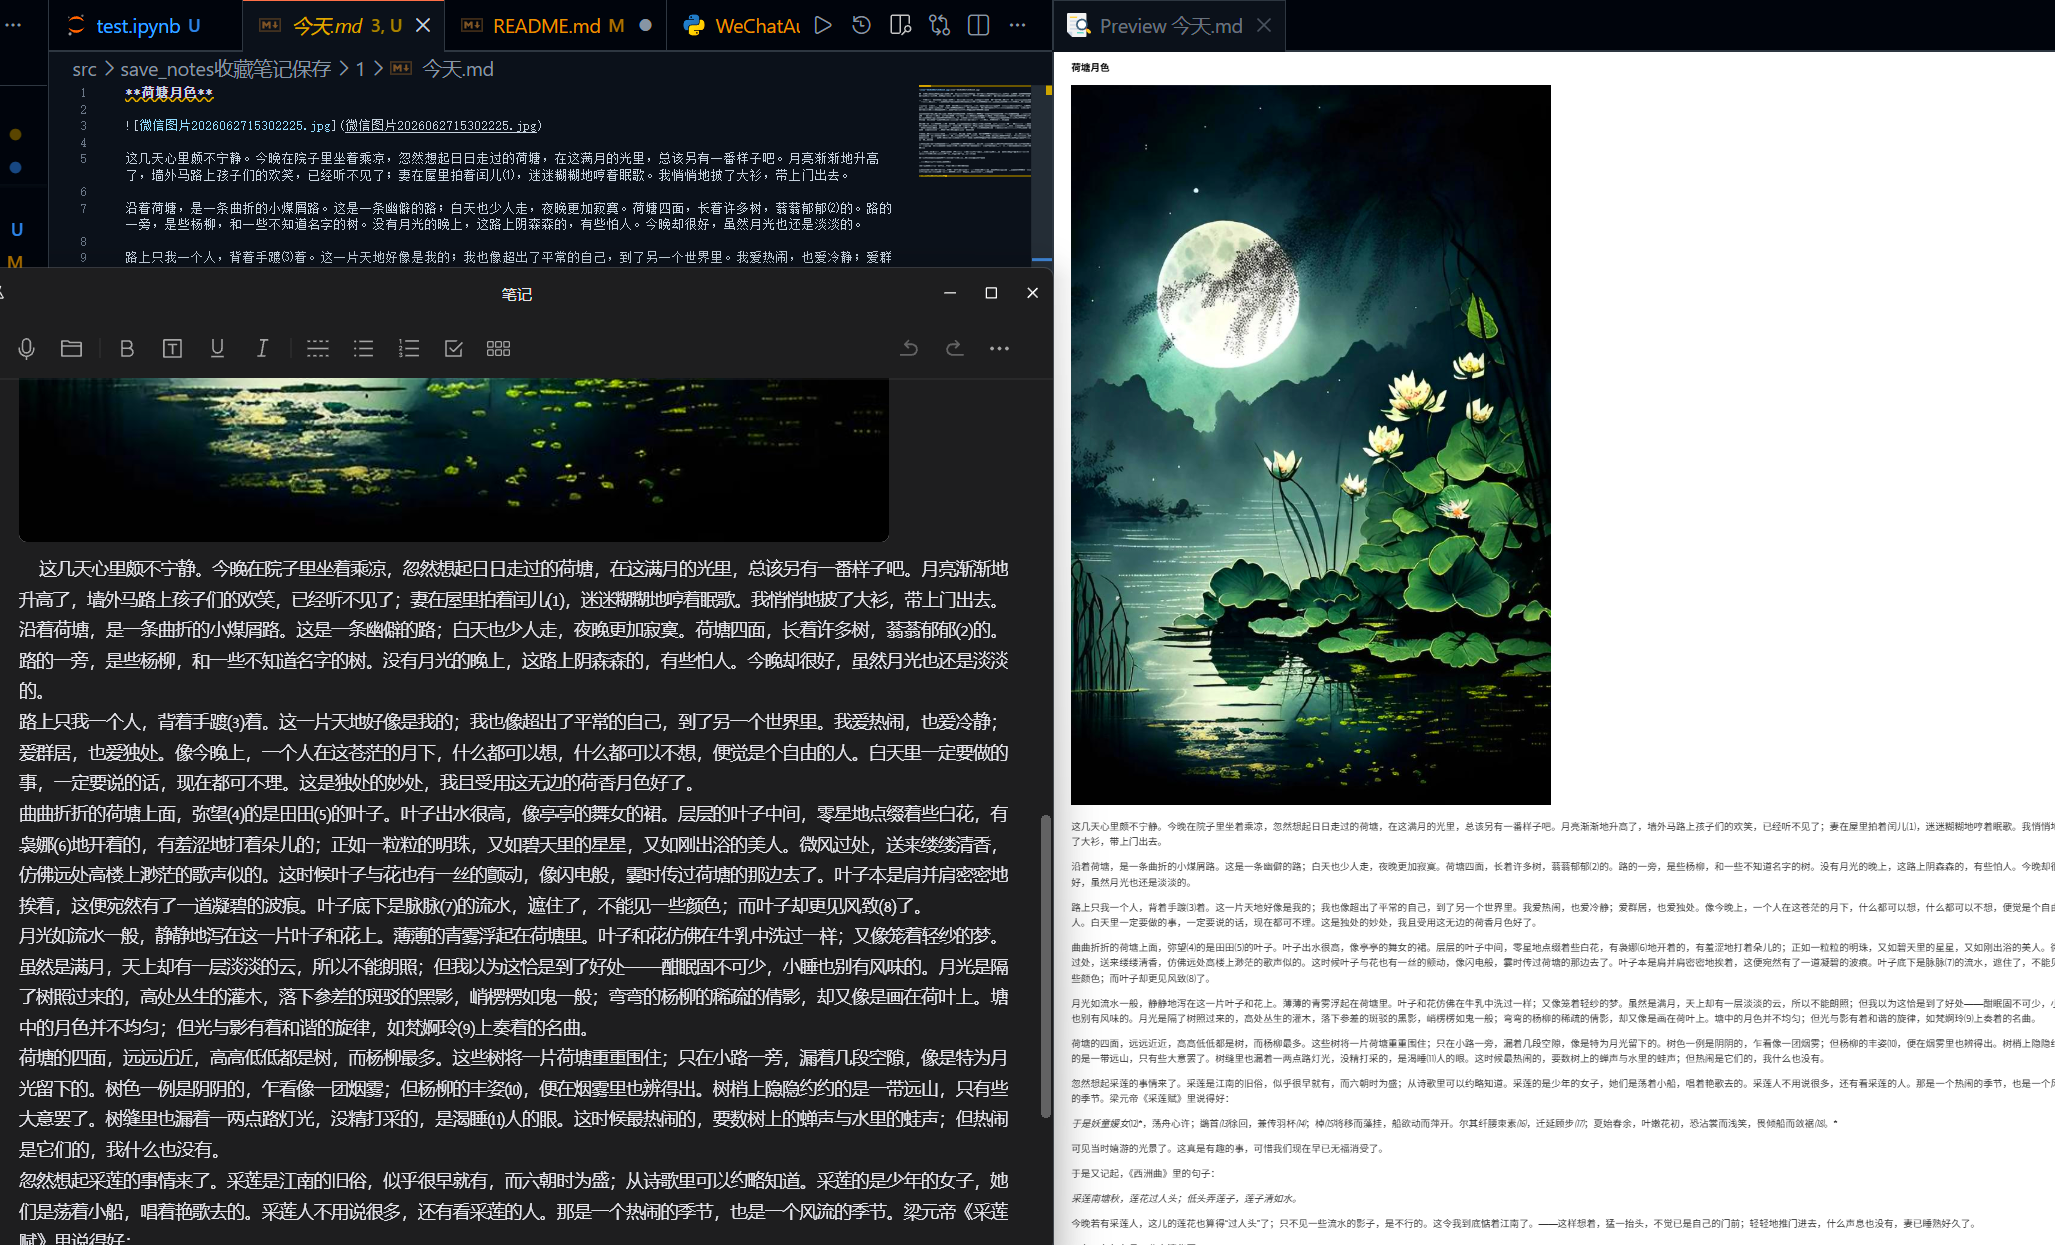Close the Preview 今天.md tab

[x=1264, y=25]
